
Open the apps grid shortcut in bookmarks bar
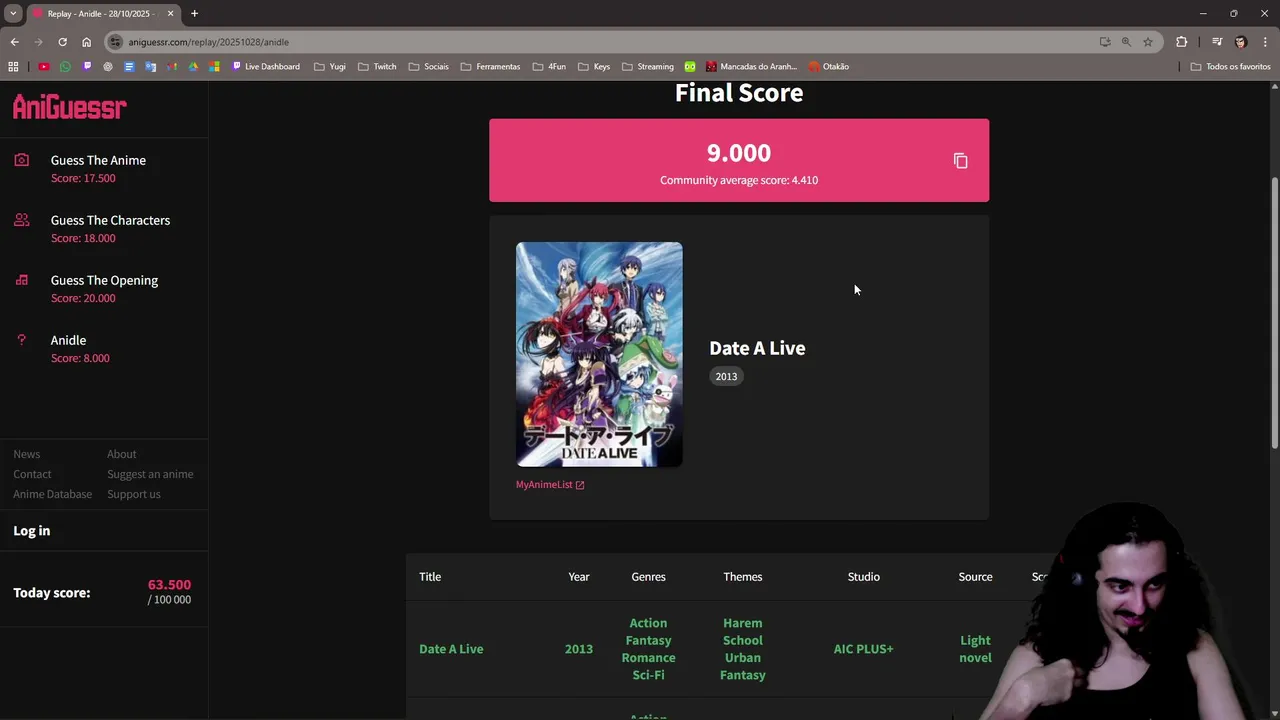point(13,66)
